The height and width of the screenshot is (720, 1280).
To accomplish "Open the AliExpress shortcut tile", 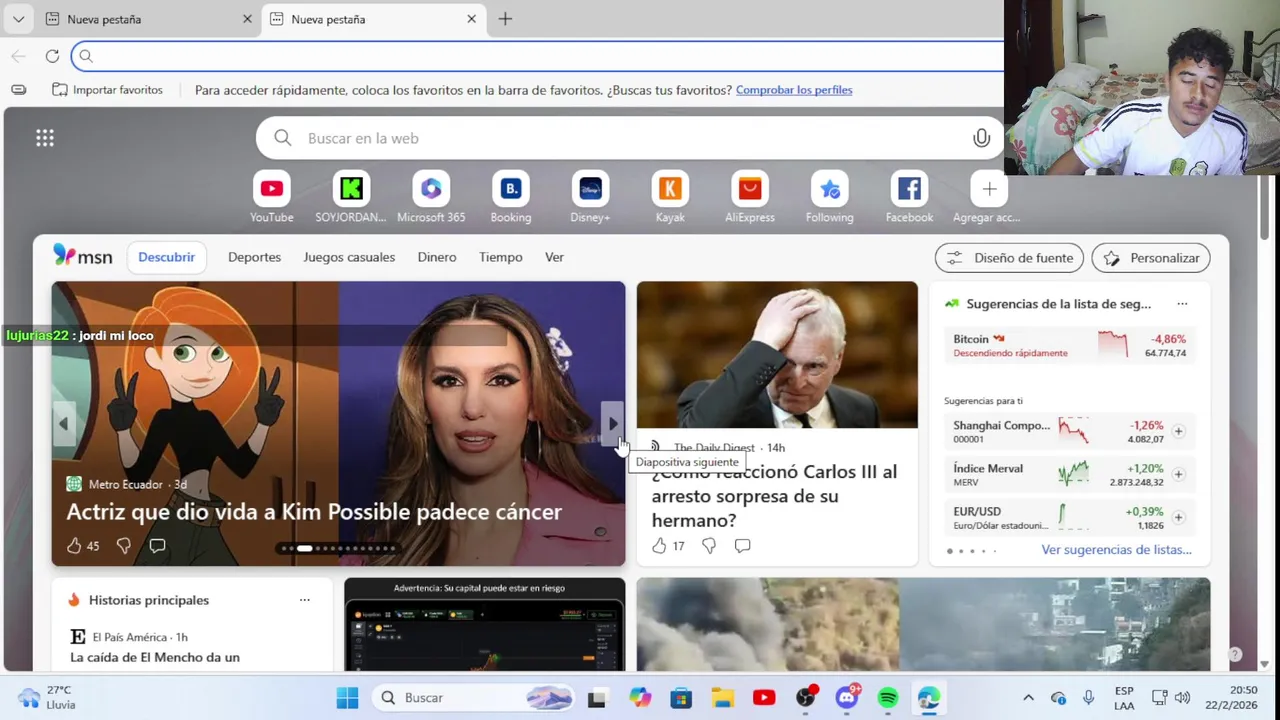I will tap(750, 197).
